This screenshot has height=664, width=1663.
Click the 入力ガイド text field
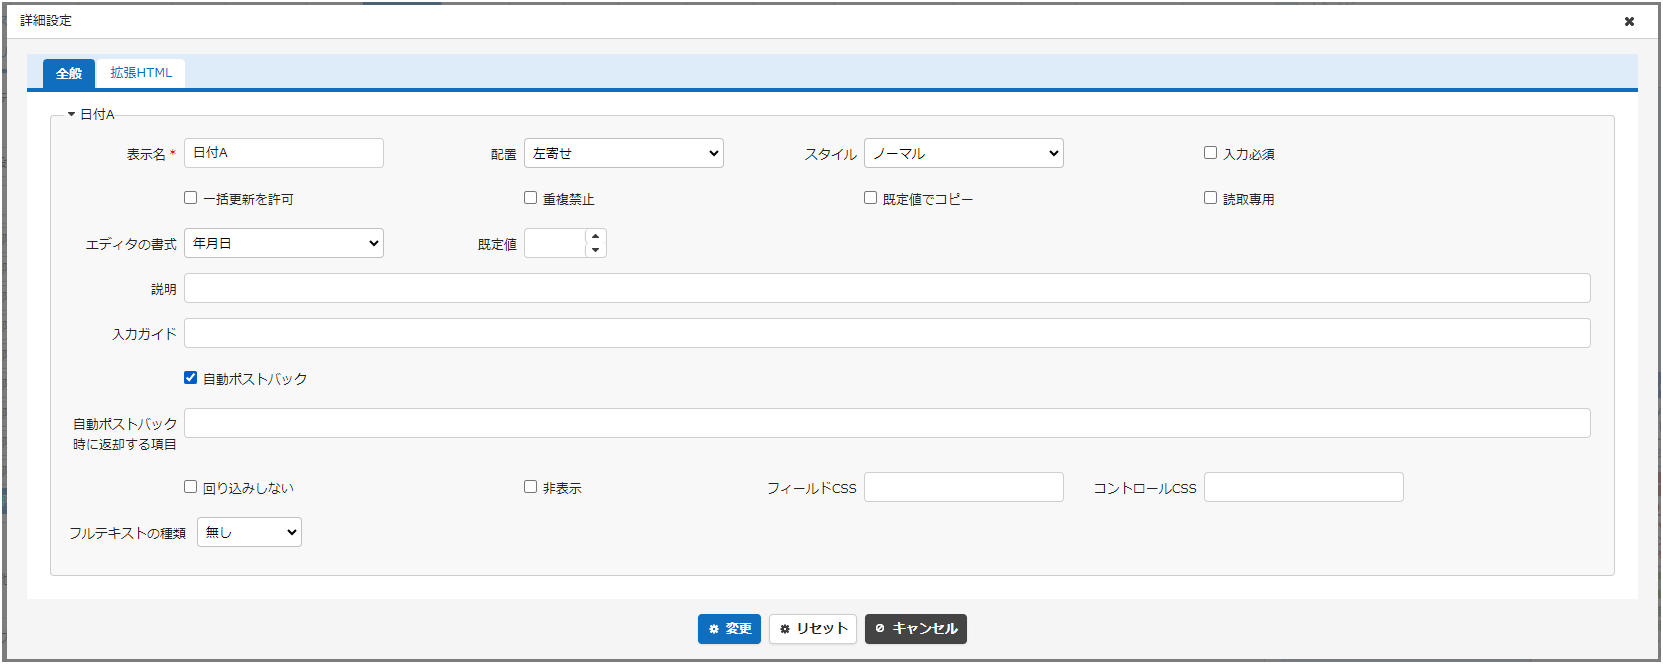click(887, 333)
